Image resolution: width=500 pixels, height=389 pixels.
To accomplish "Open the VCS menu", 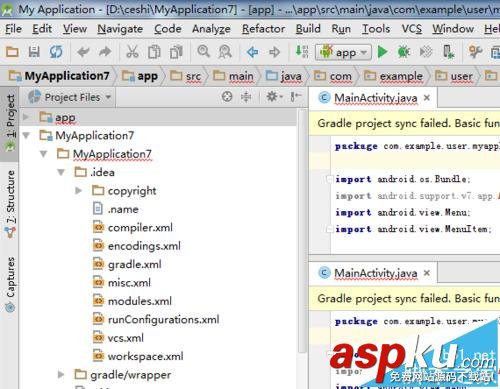I will pyautogui.click(x=411, y=29).
